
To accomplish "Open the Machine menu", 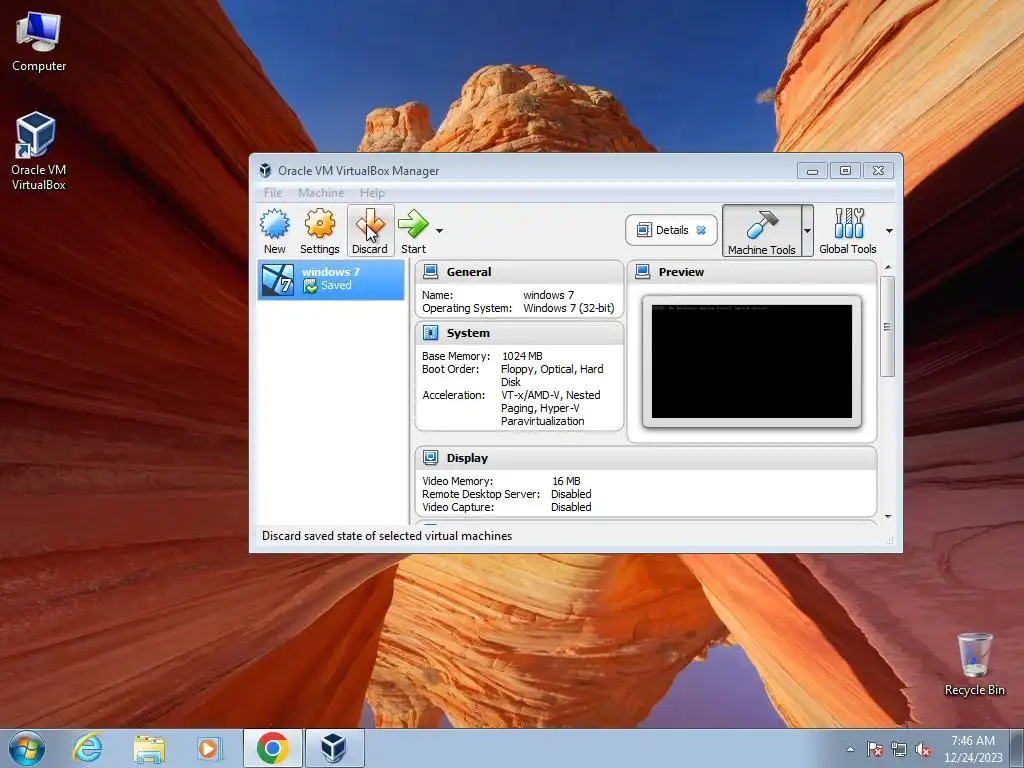I will coord(321,193).
